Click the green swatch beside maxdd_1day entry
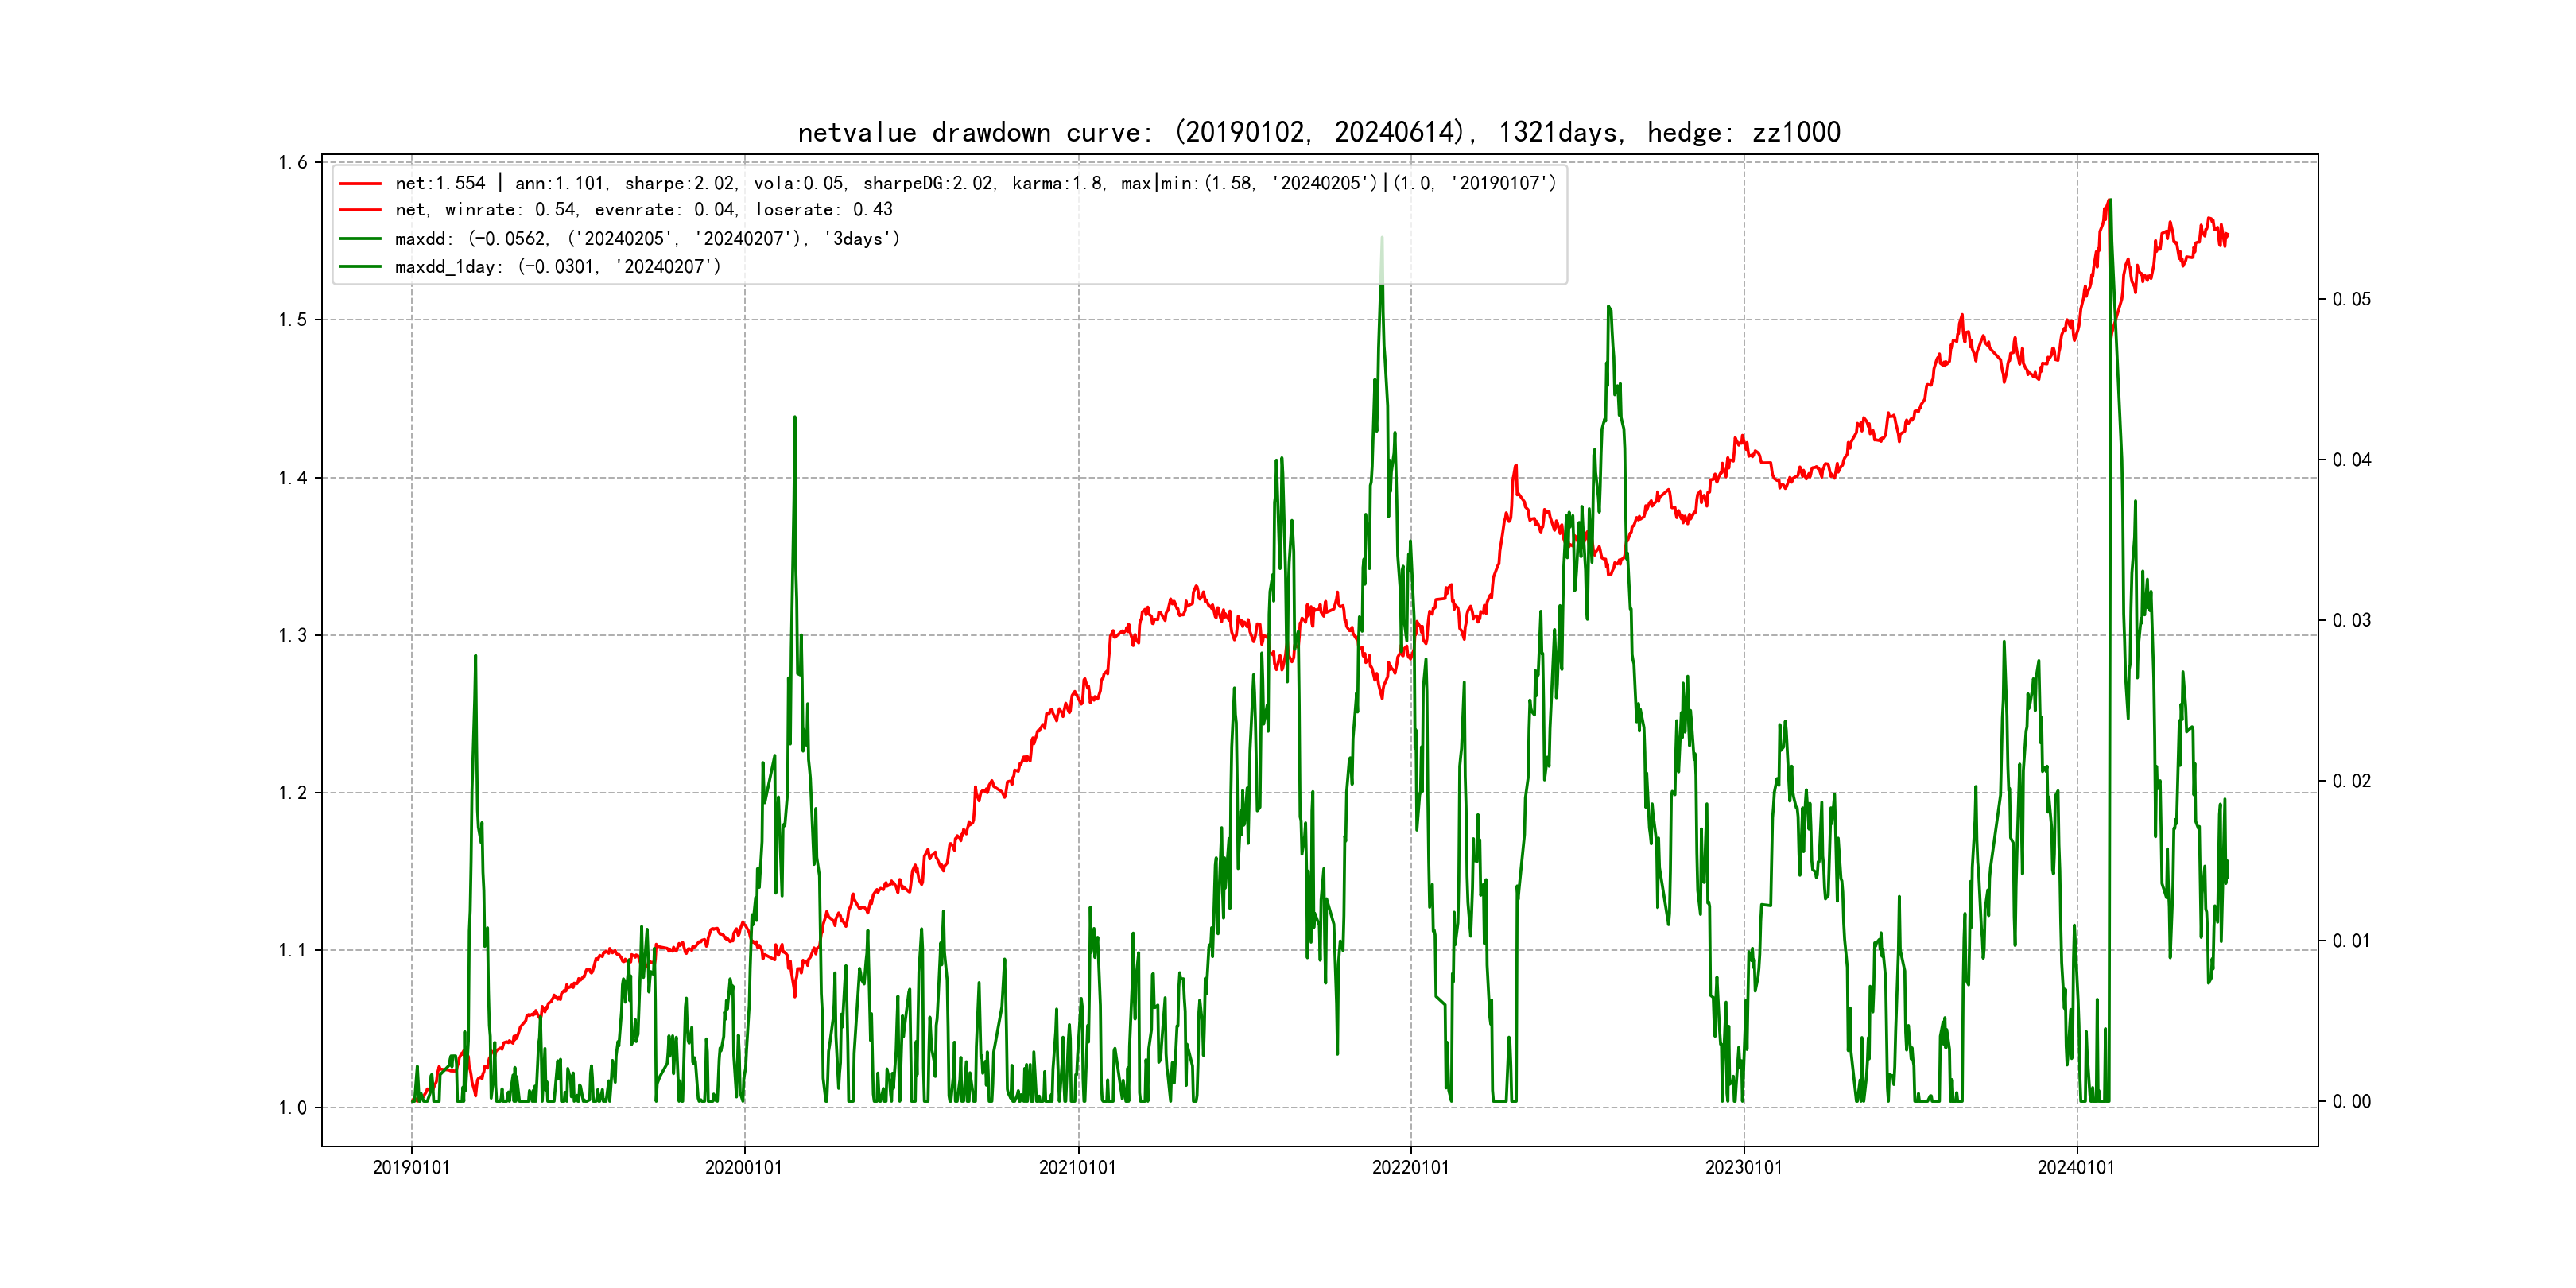 [360, 267]
